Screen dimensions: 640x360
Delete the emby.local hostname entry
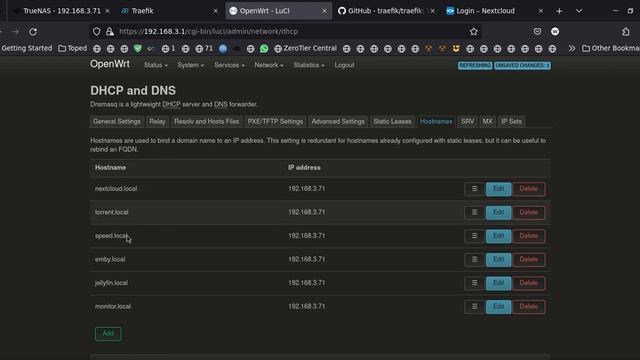(529, 260)
